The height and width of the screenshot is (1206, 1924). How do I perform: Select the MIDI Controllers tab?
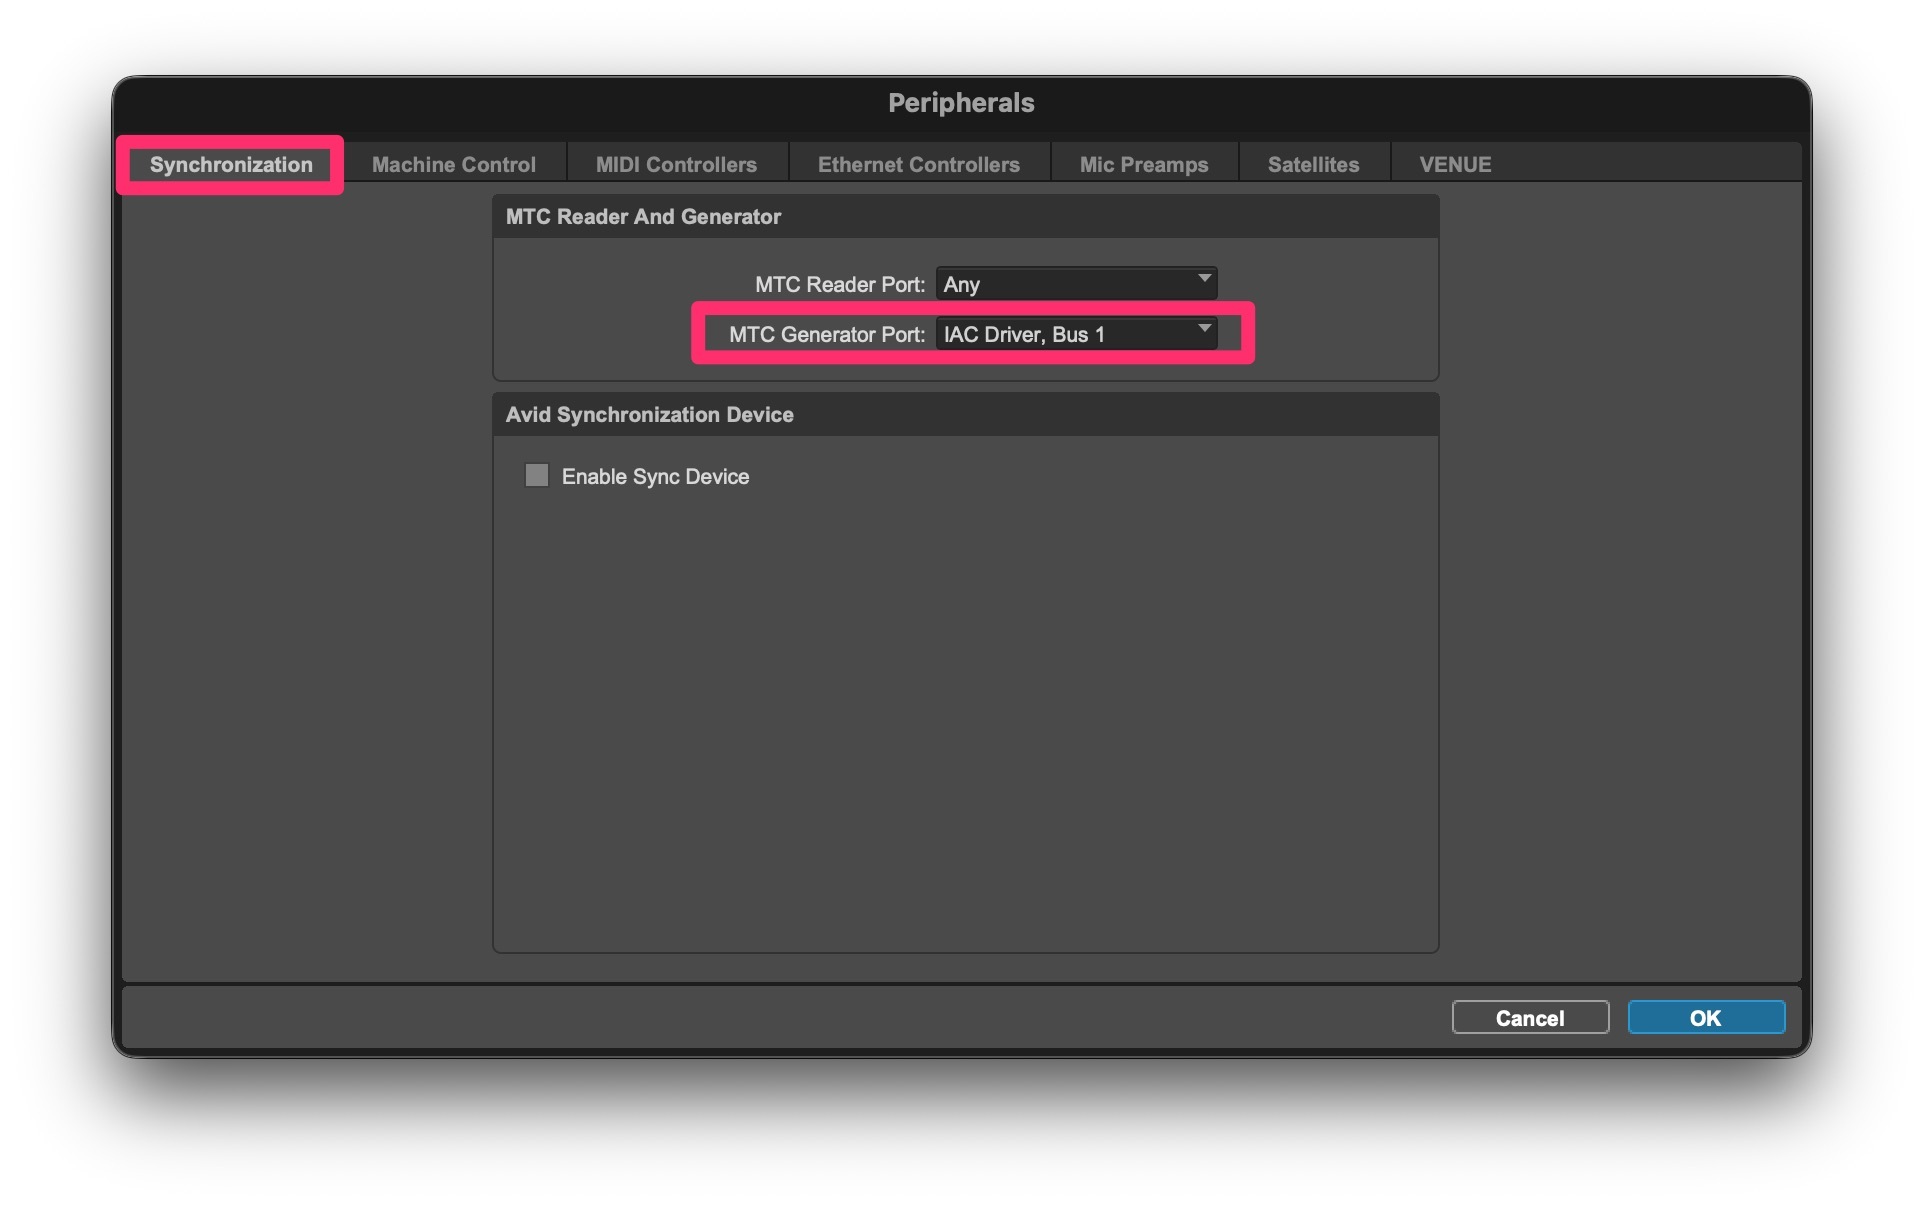coord(676,165)
